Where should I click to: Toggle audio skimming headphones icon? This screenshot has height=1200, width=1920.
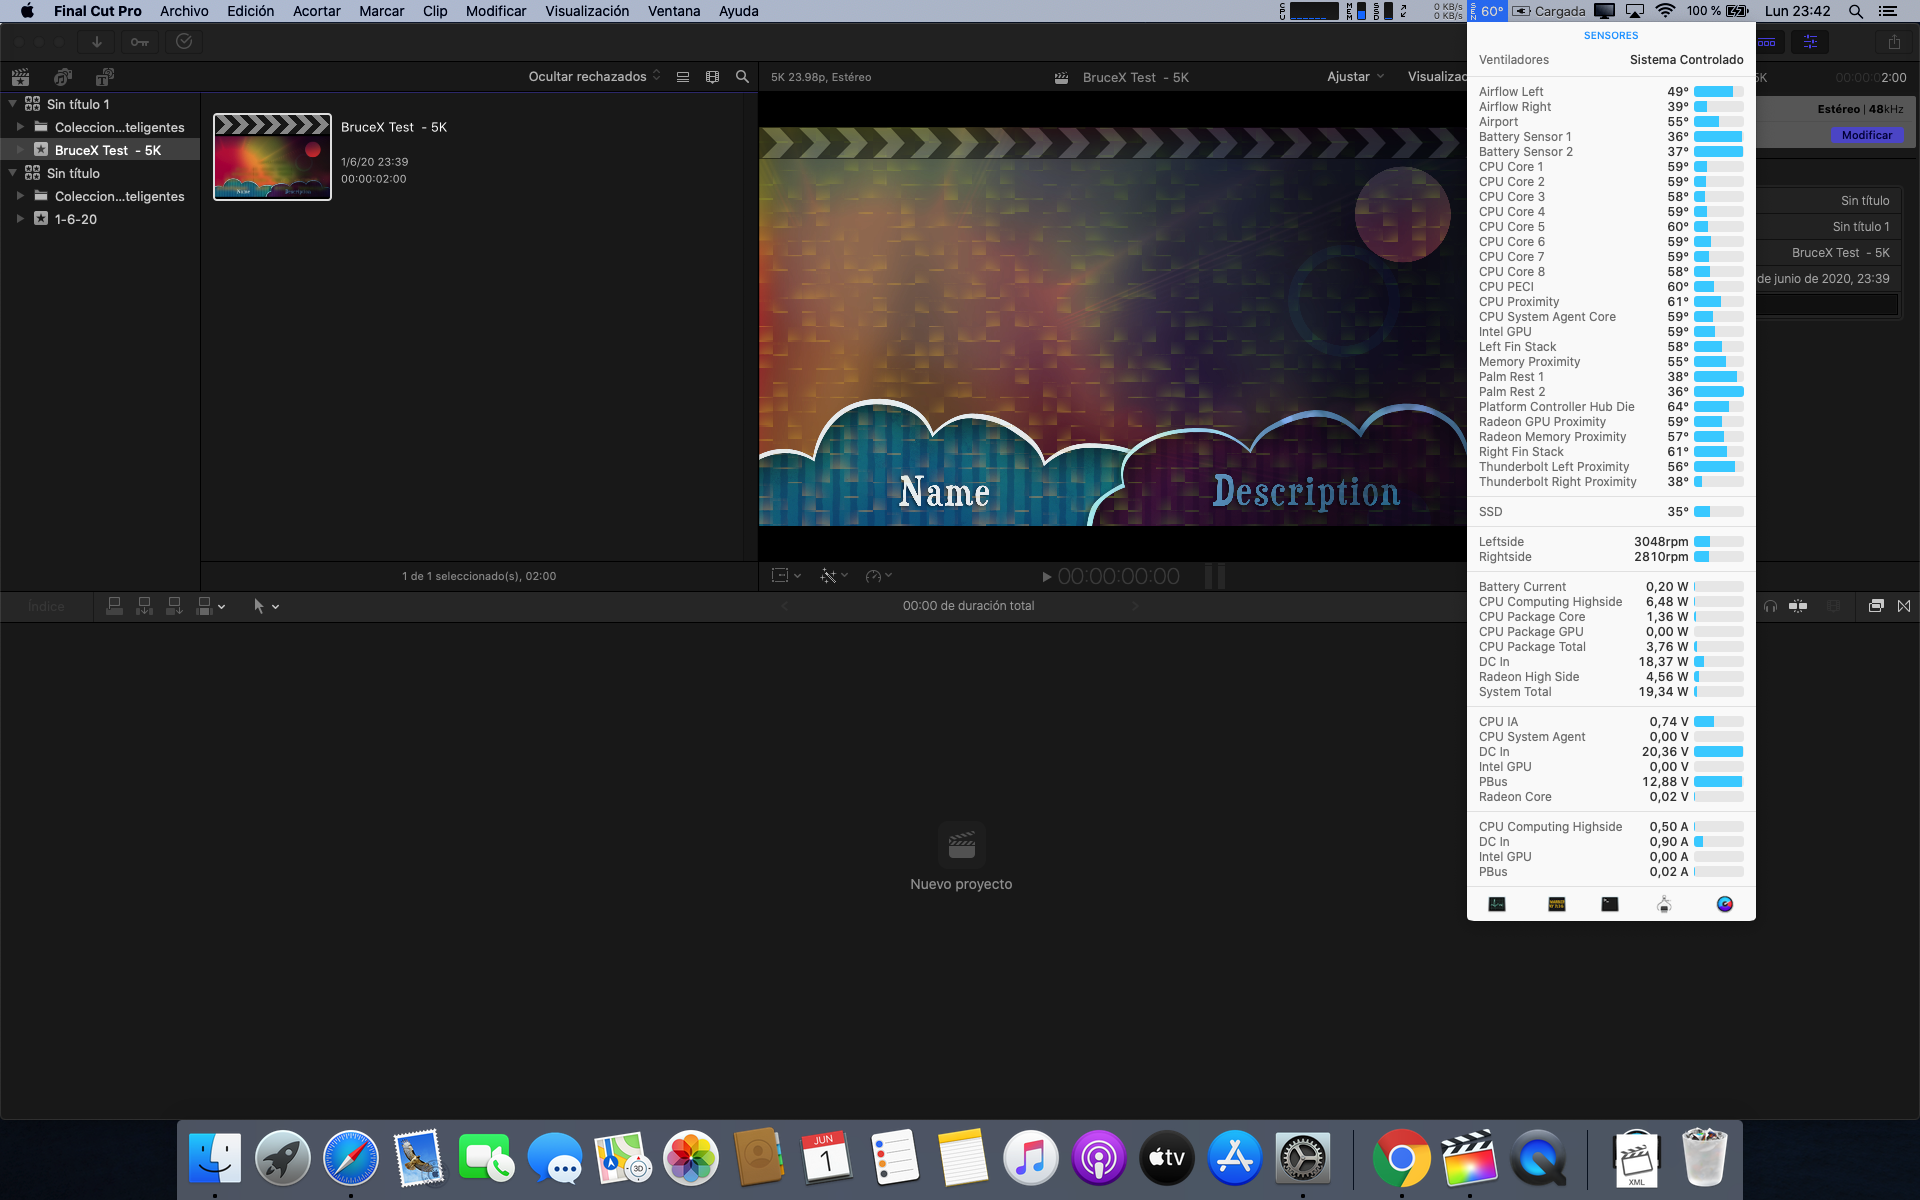point(1771,606)
